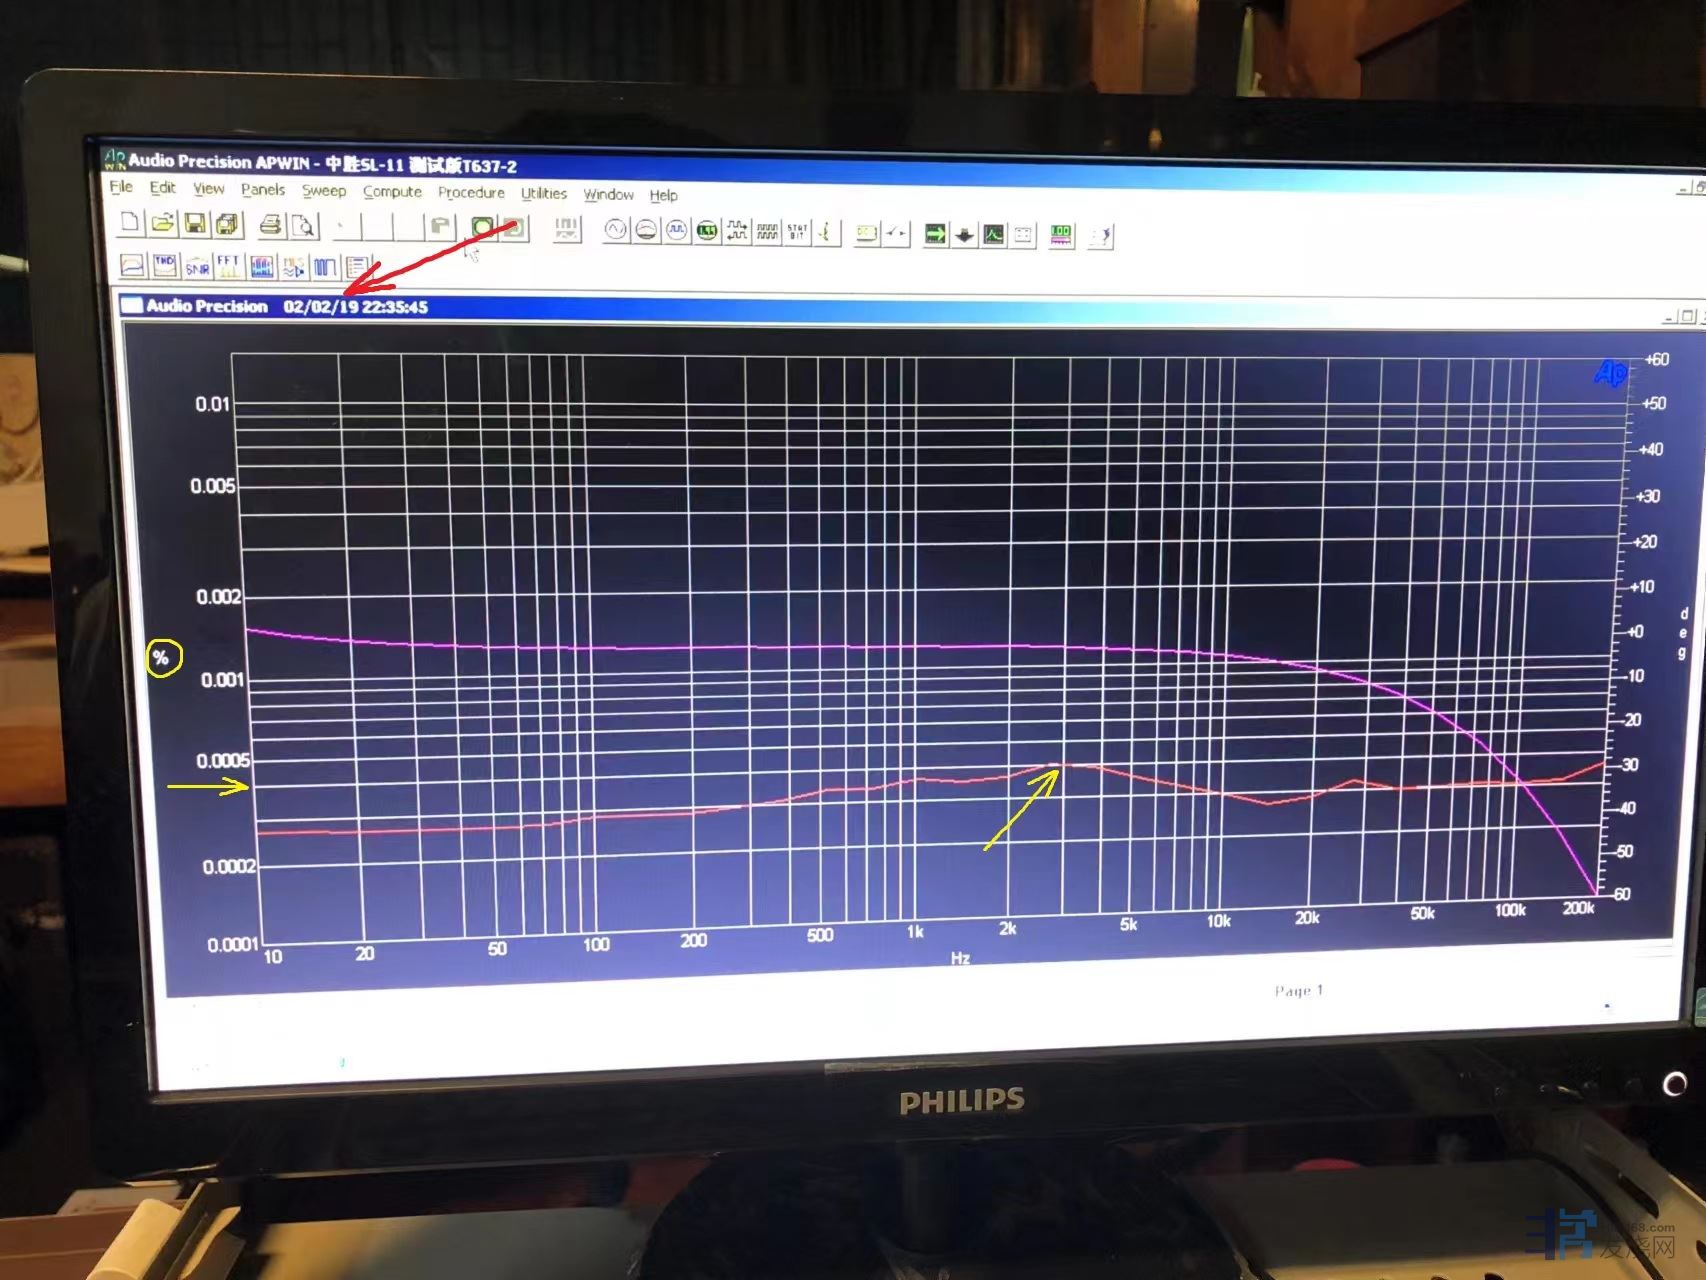Open the Panels menu

click(x=263, y=189)
